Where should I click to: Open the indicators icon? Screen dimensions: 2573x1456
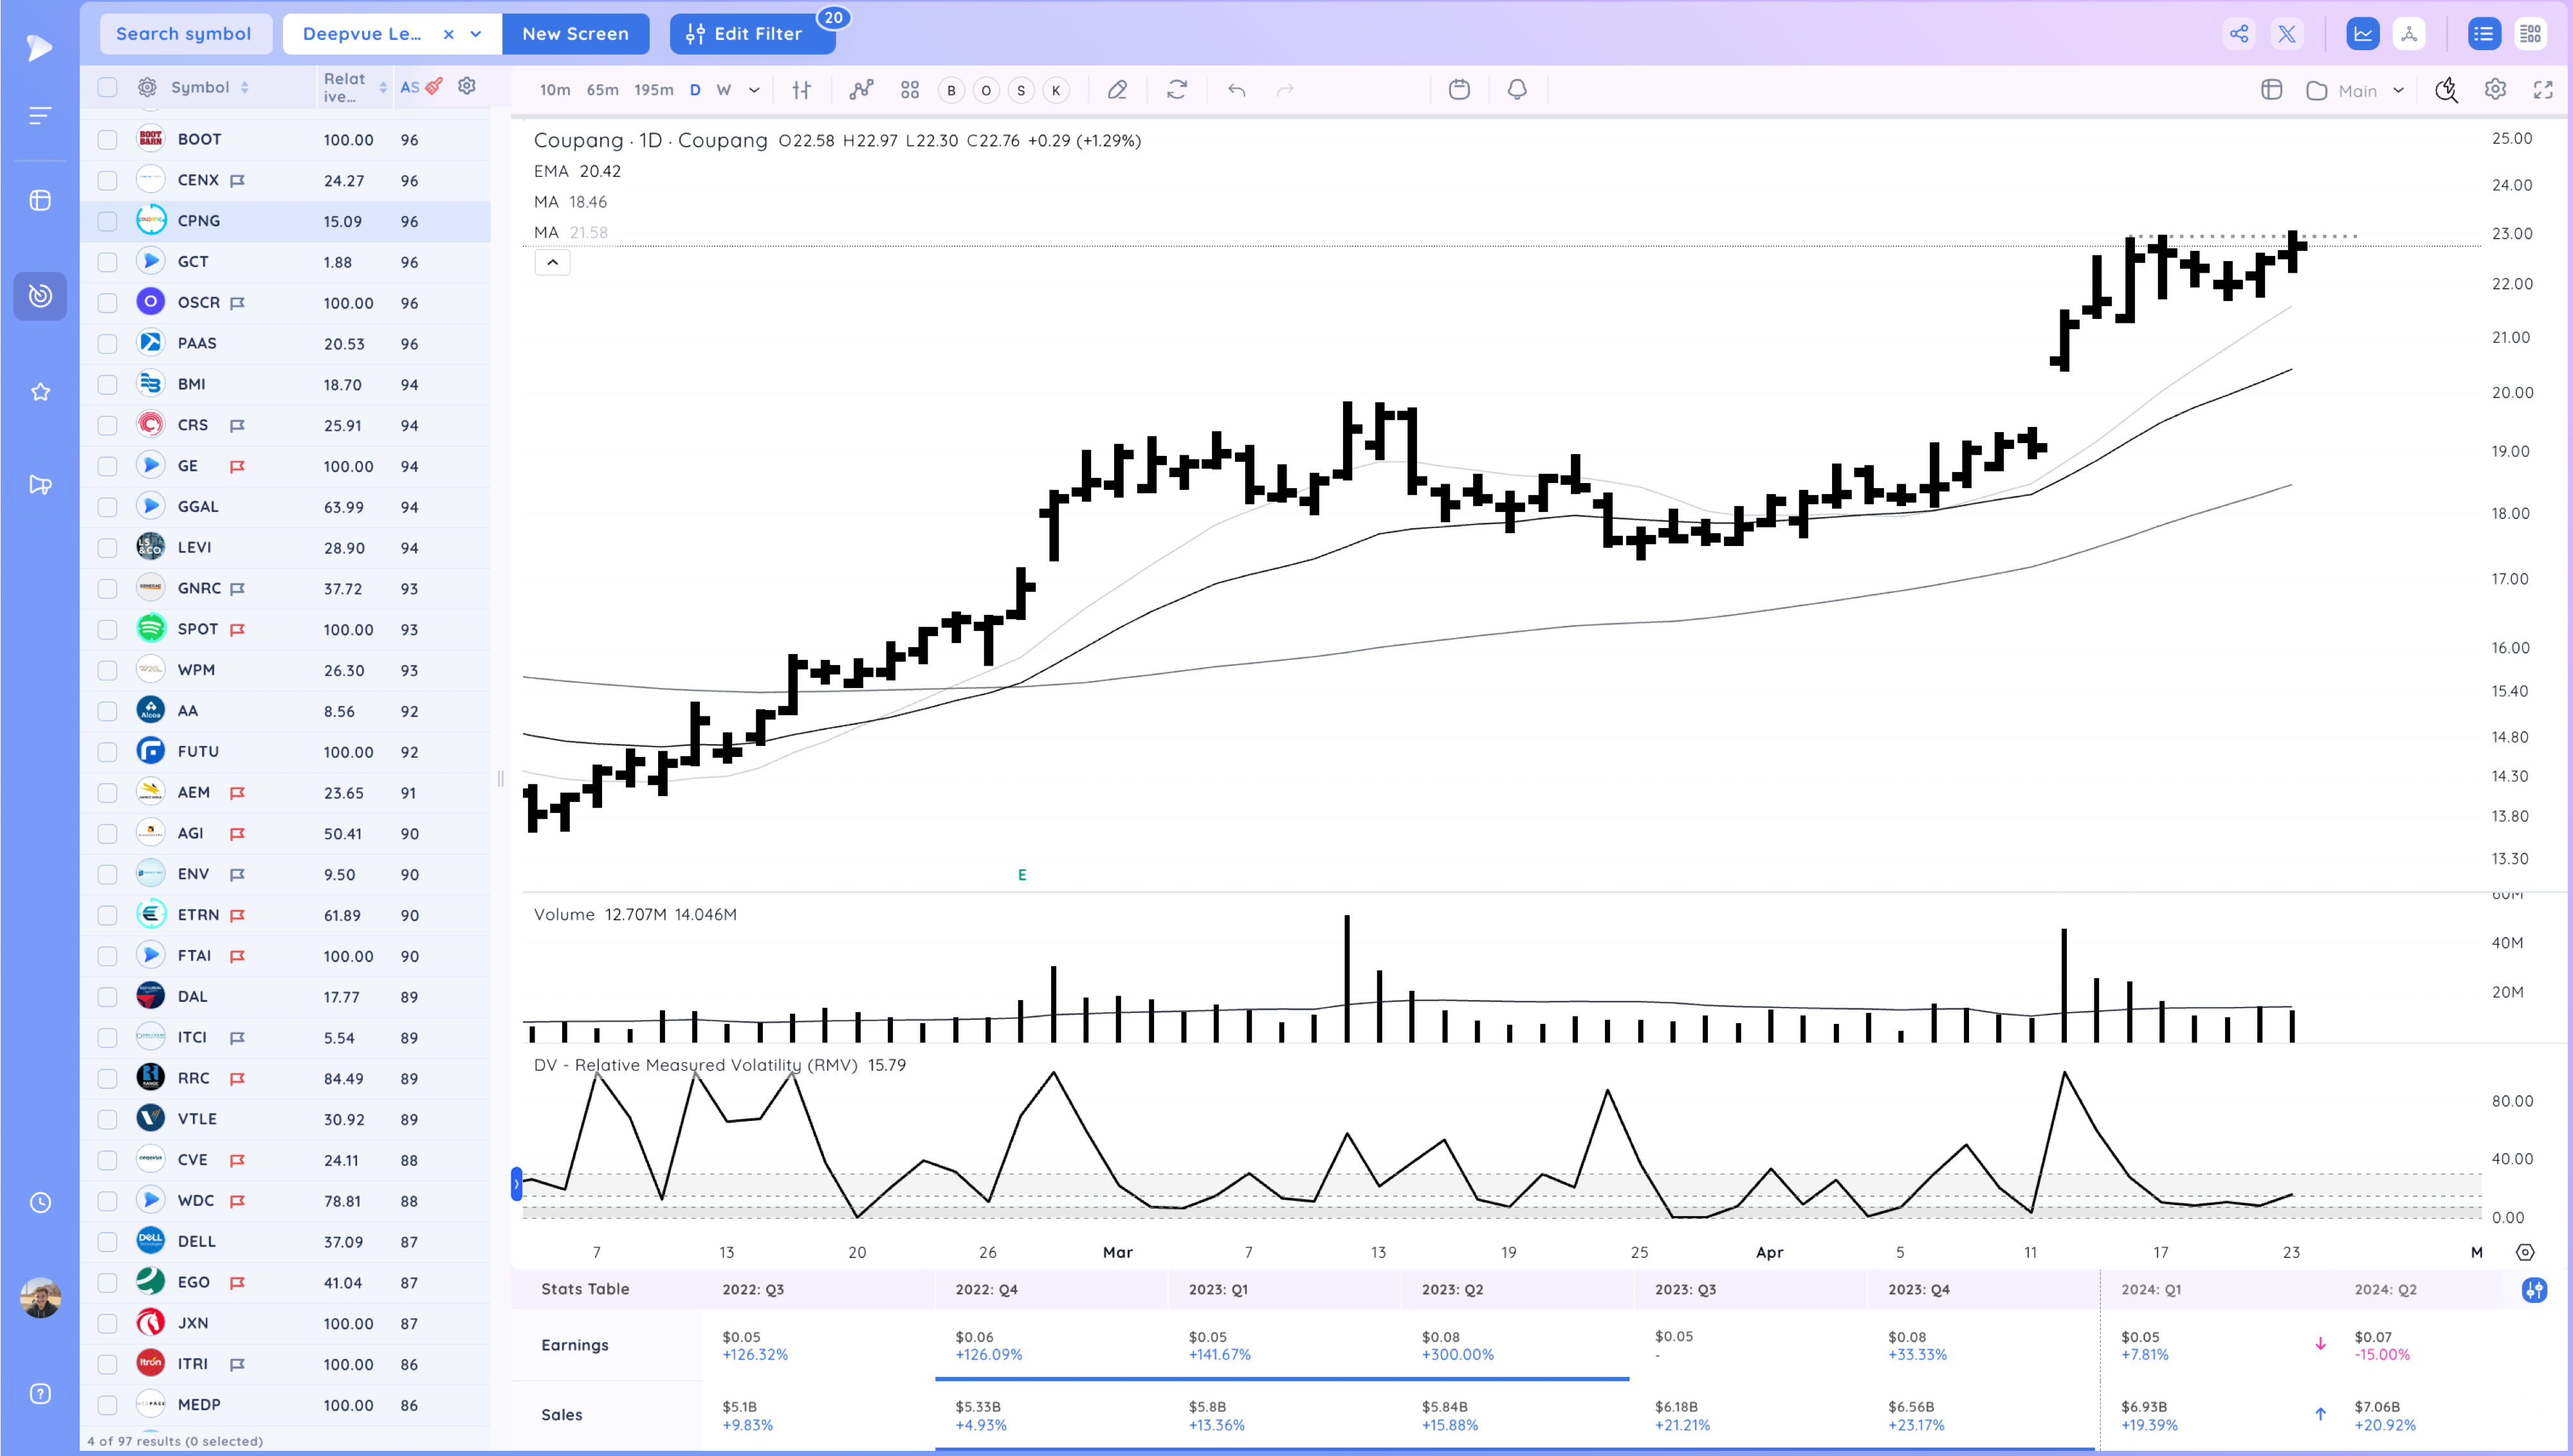click(861, 90)
